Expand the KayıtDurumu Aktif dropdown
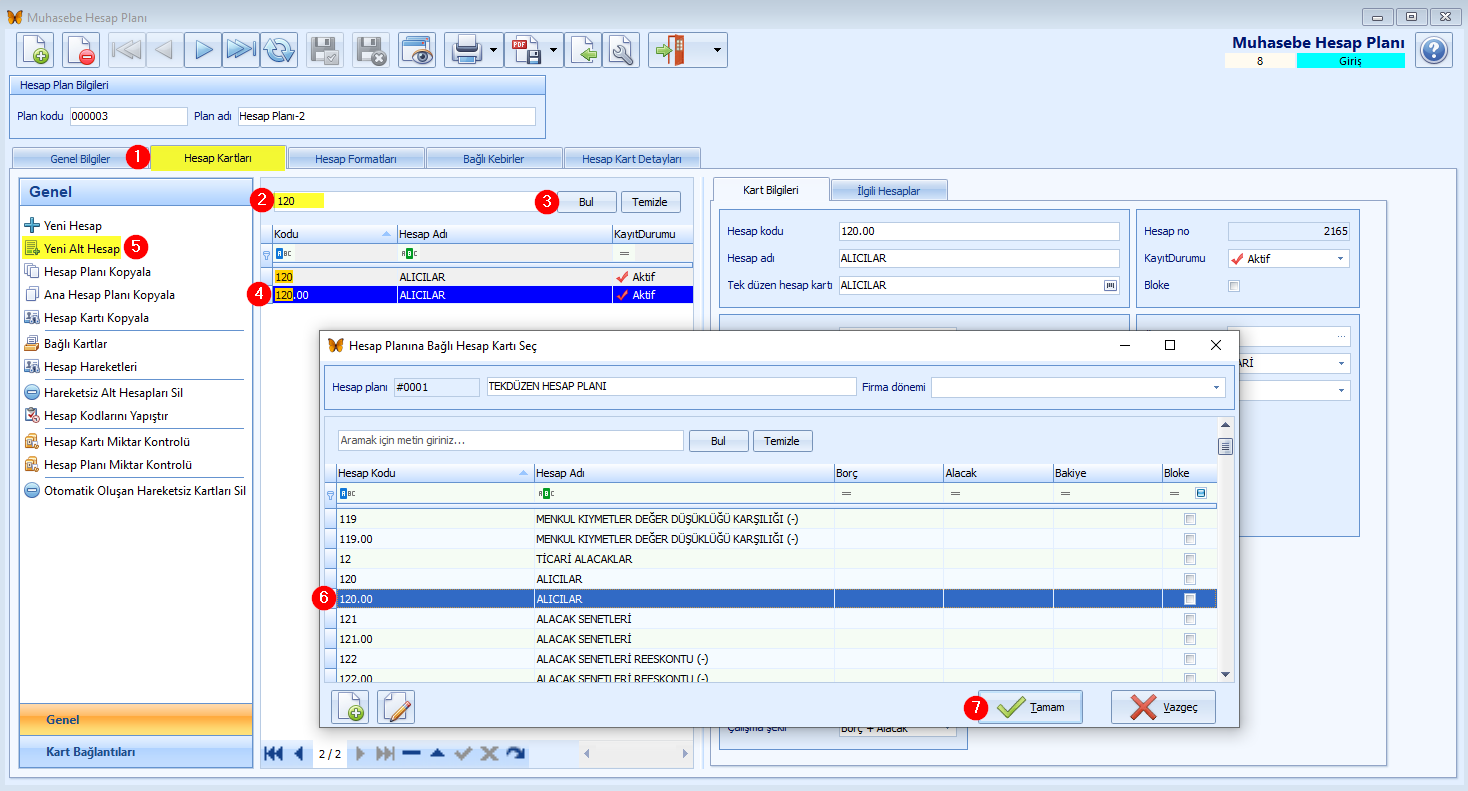The height and width of the screenshot is (791, 1468). tap(1340, 259)
